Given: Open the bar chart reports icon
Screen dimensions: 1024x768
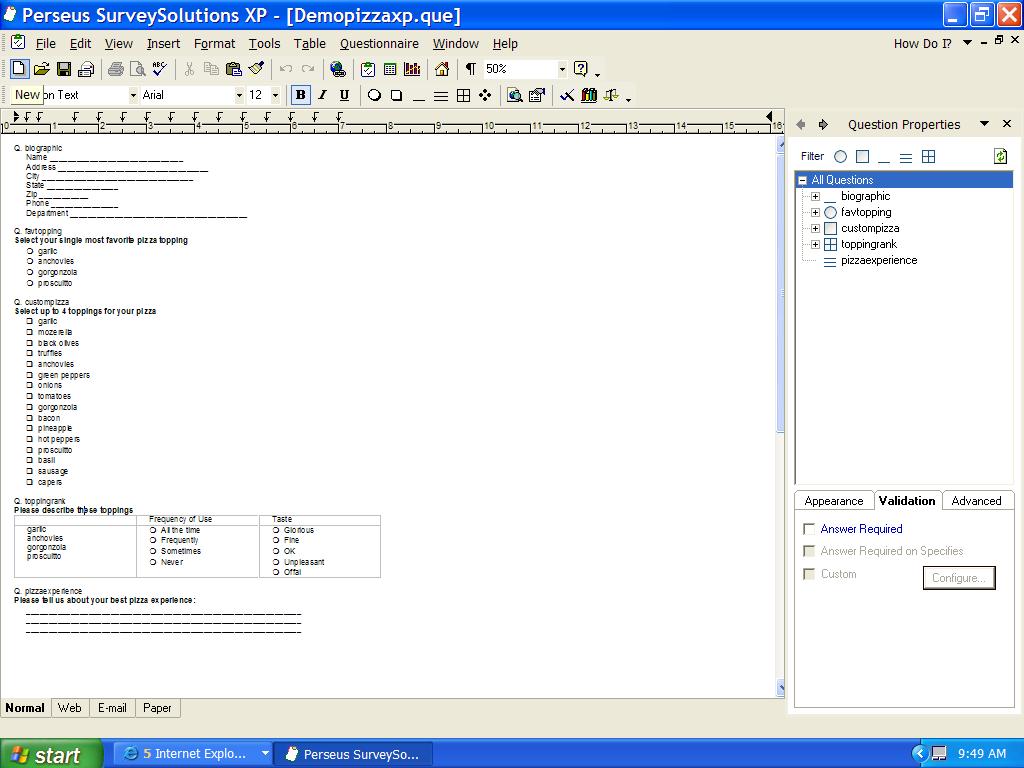Looking at the screenshot, I should [412, 69].
